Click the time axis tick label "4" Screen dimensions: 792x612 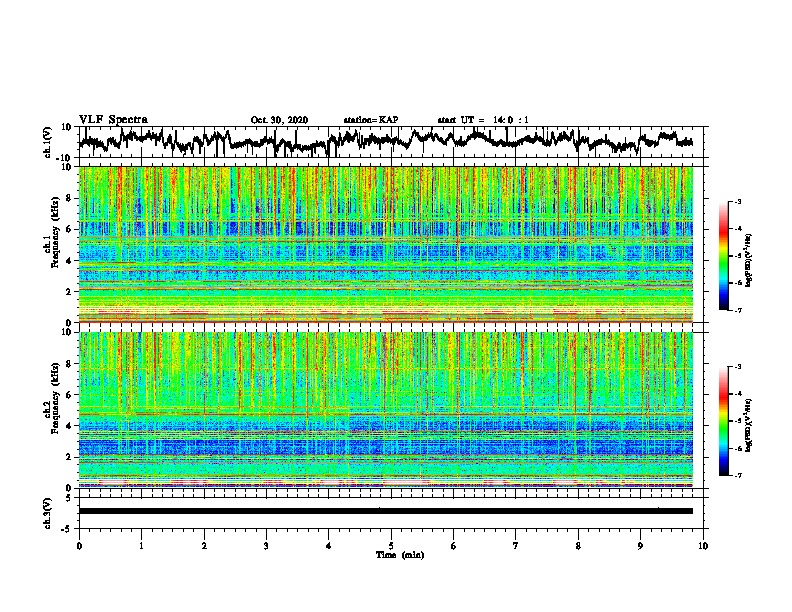point(329,546)
